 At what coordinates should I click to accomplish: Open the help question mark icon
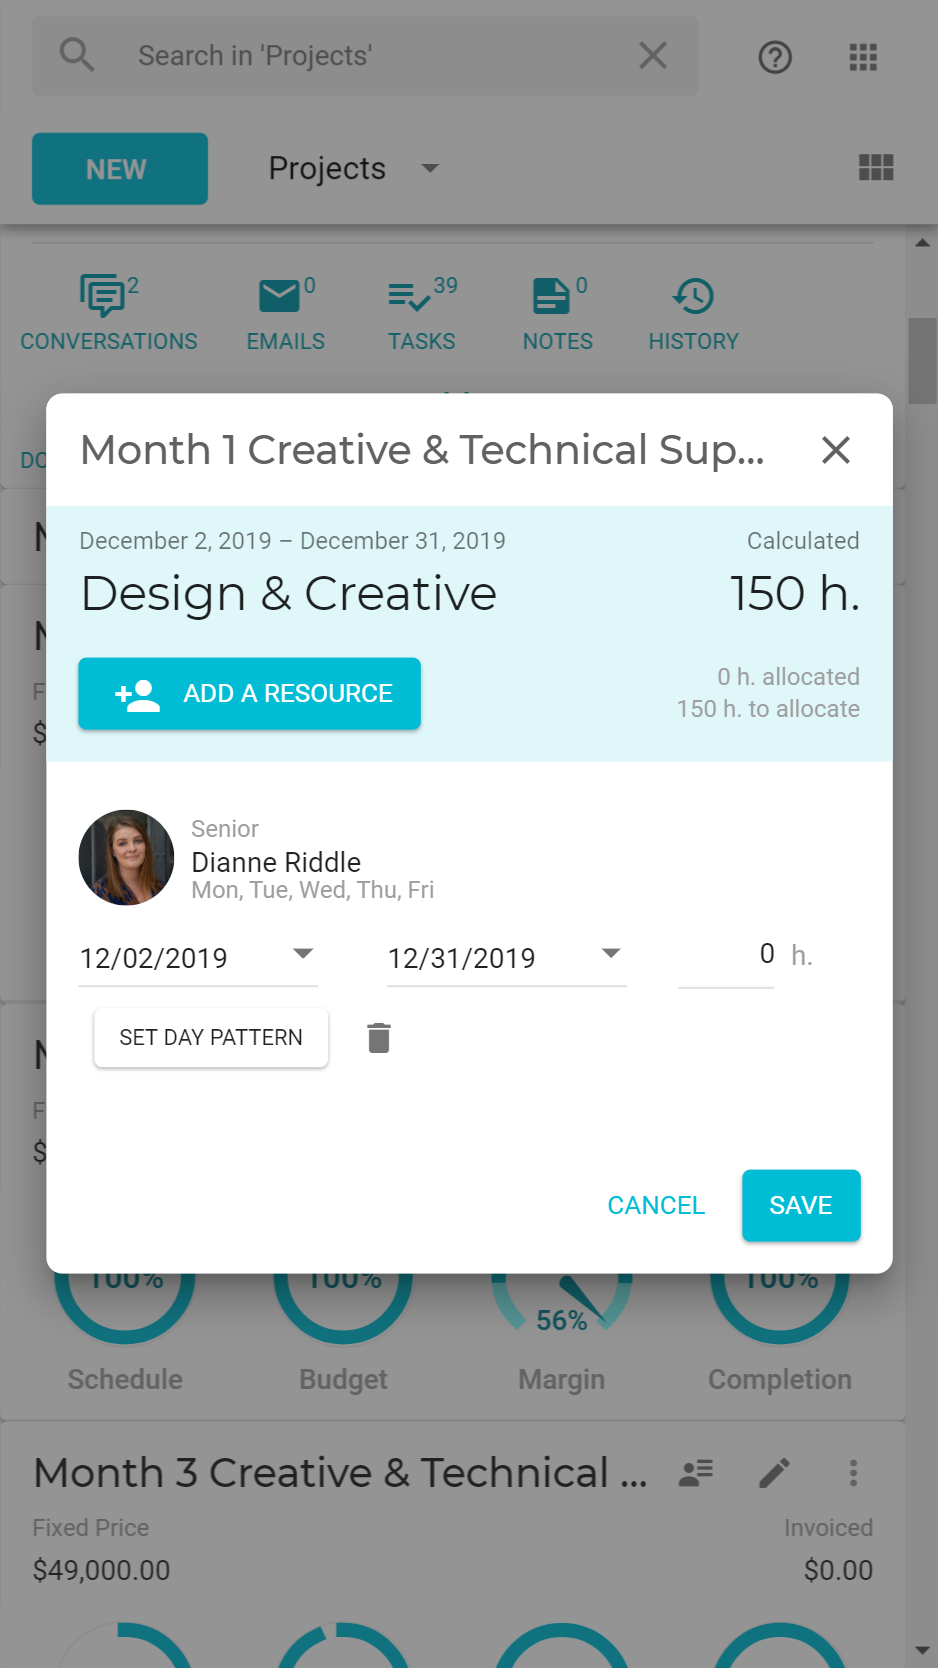point(775,57)
